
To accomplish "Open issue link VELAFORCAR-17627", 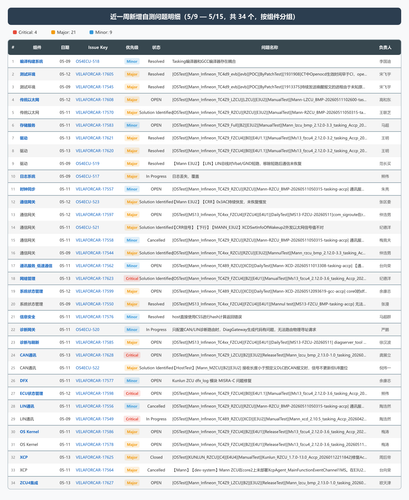I will click(95, 483).
